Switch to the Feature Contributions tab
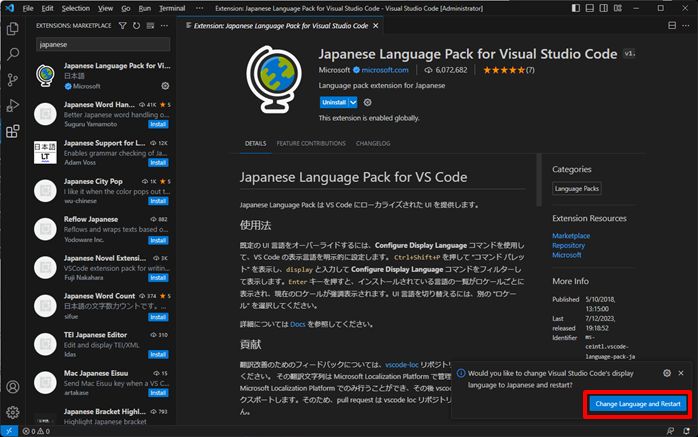Screen dimensions: 698x437 (311, 143)
